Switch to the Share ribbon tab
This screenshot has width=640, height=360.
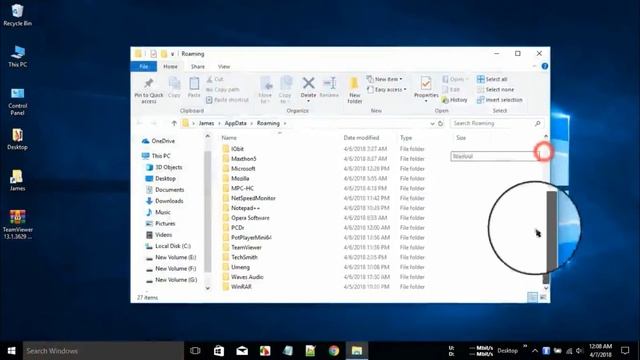pos(198,66)
